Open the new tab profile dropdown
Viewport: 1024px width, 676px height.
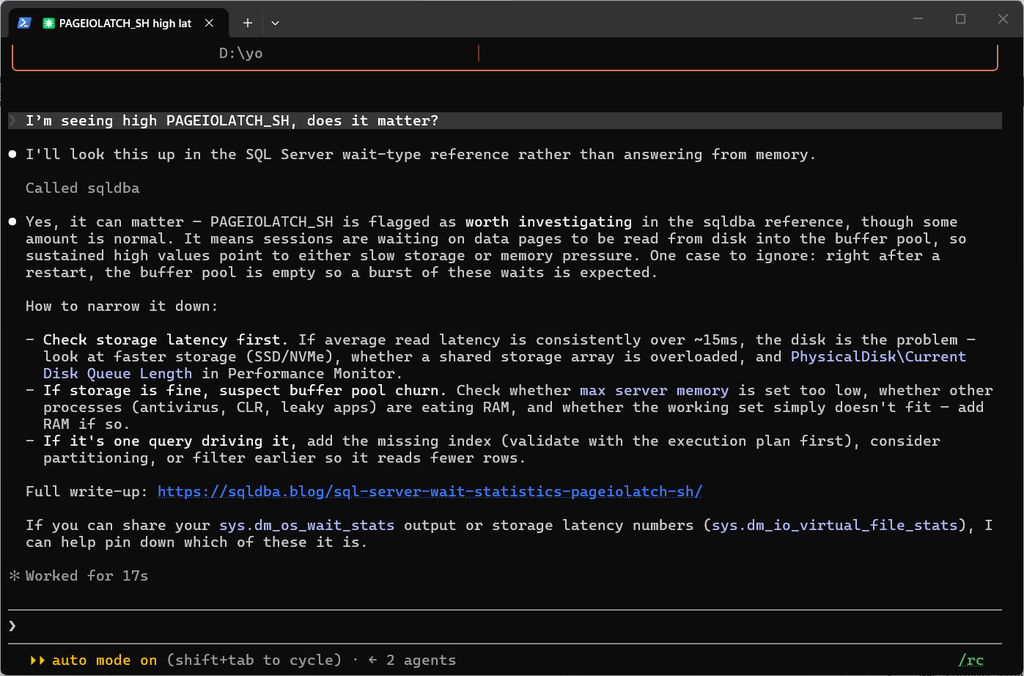pos(275,23)
